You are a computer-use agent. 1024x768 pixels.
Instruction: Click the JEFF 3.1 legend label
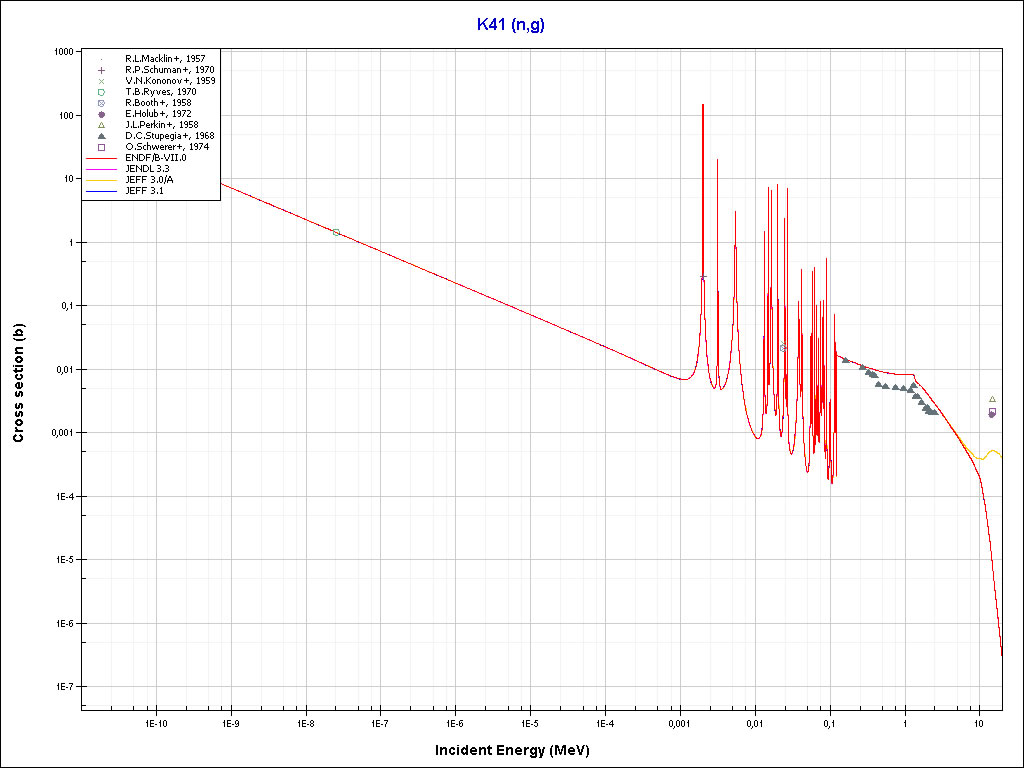coord(145,190)
